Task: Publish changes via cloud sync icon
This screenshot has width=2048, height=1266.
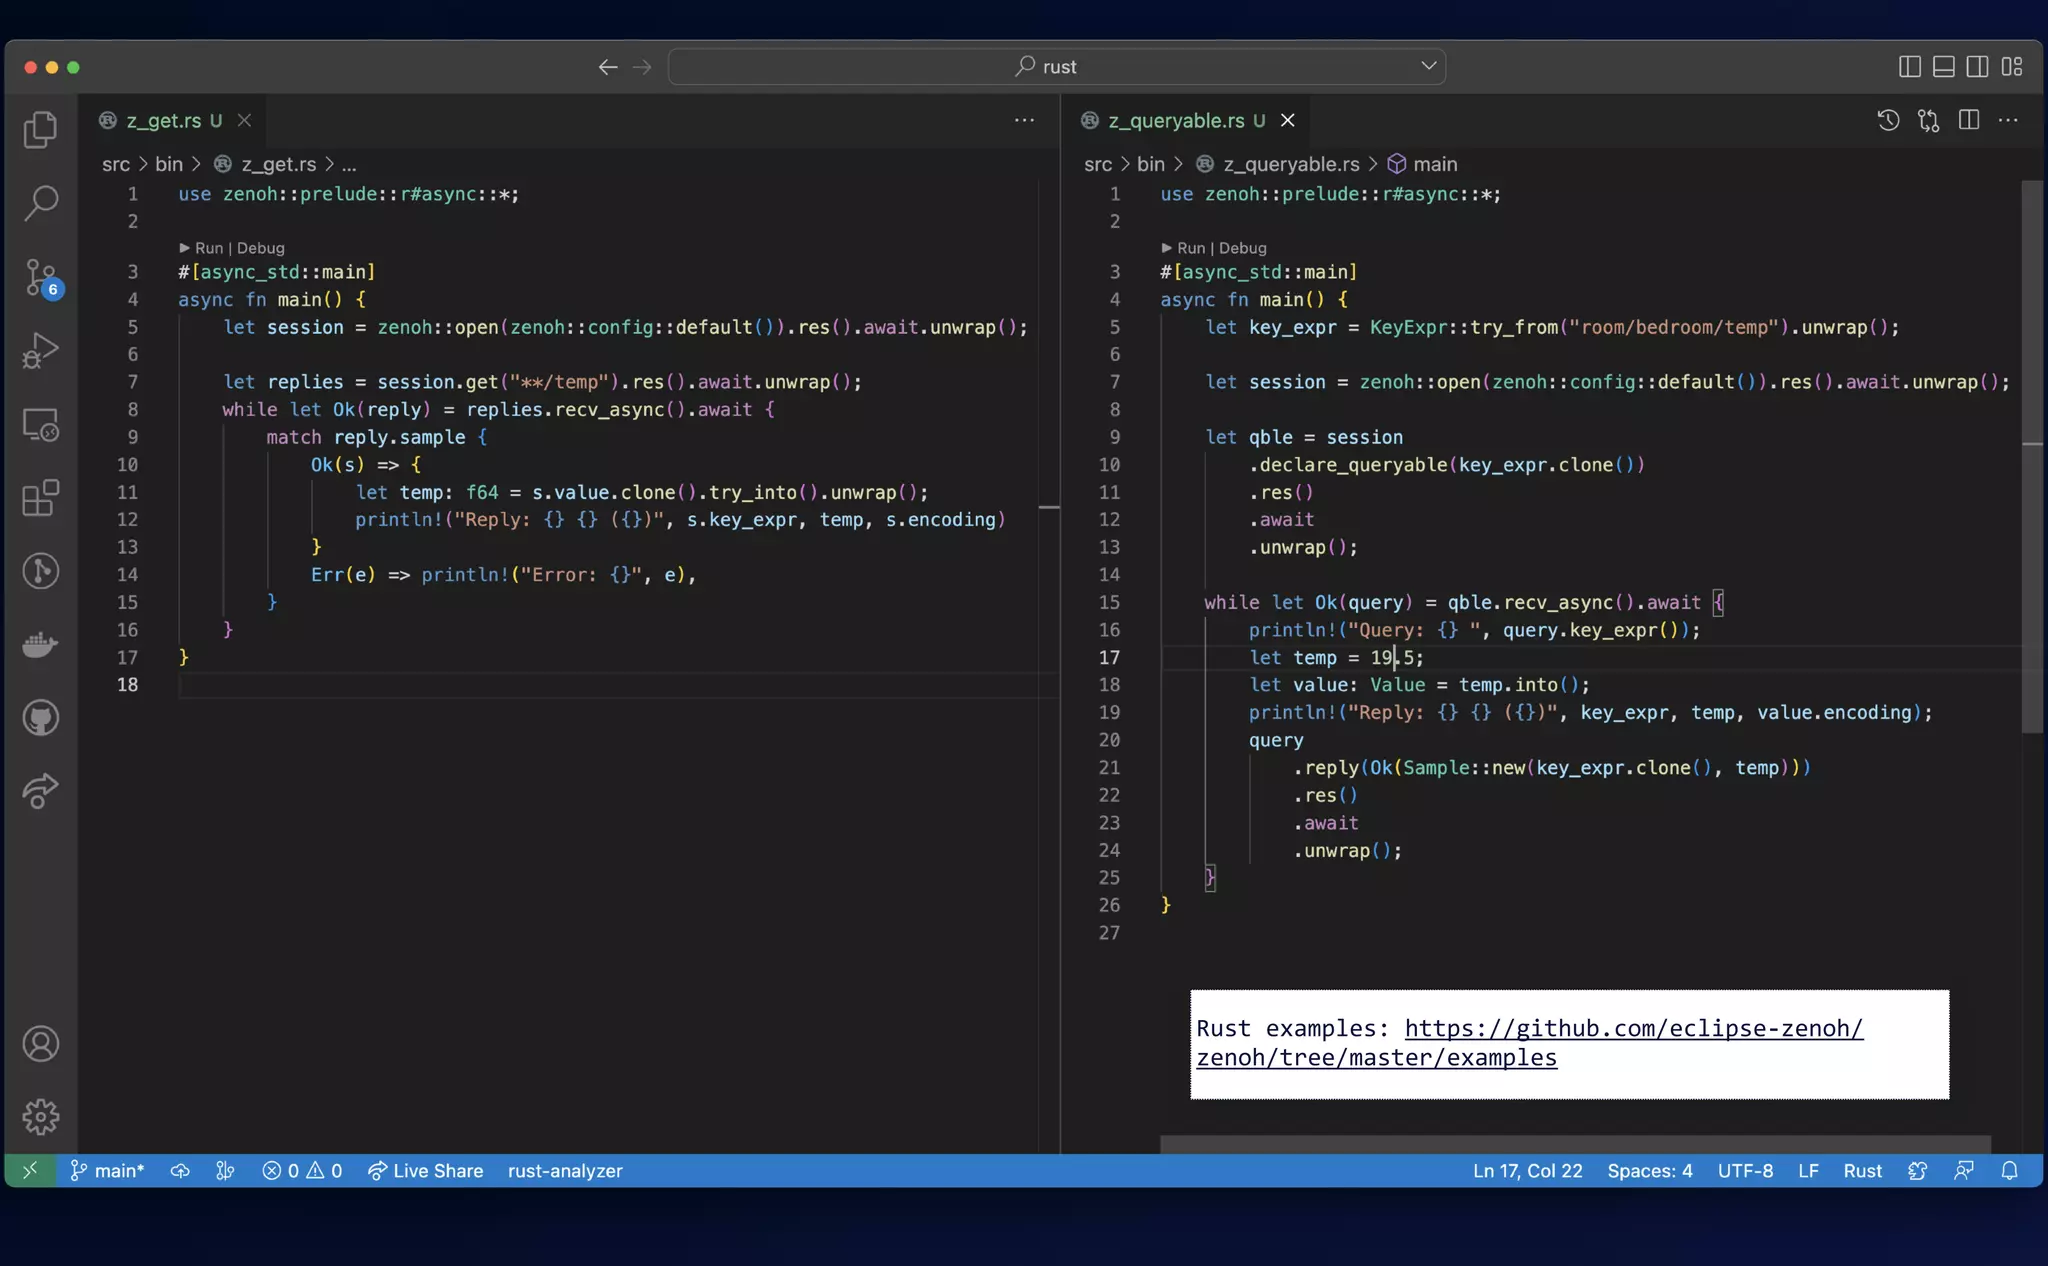Action: [x=180, y=1171]
